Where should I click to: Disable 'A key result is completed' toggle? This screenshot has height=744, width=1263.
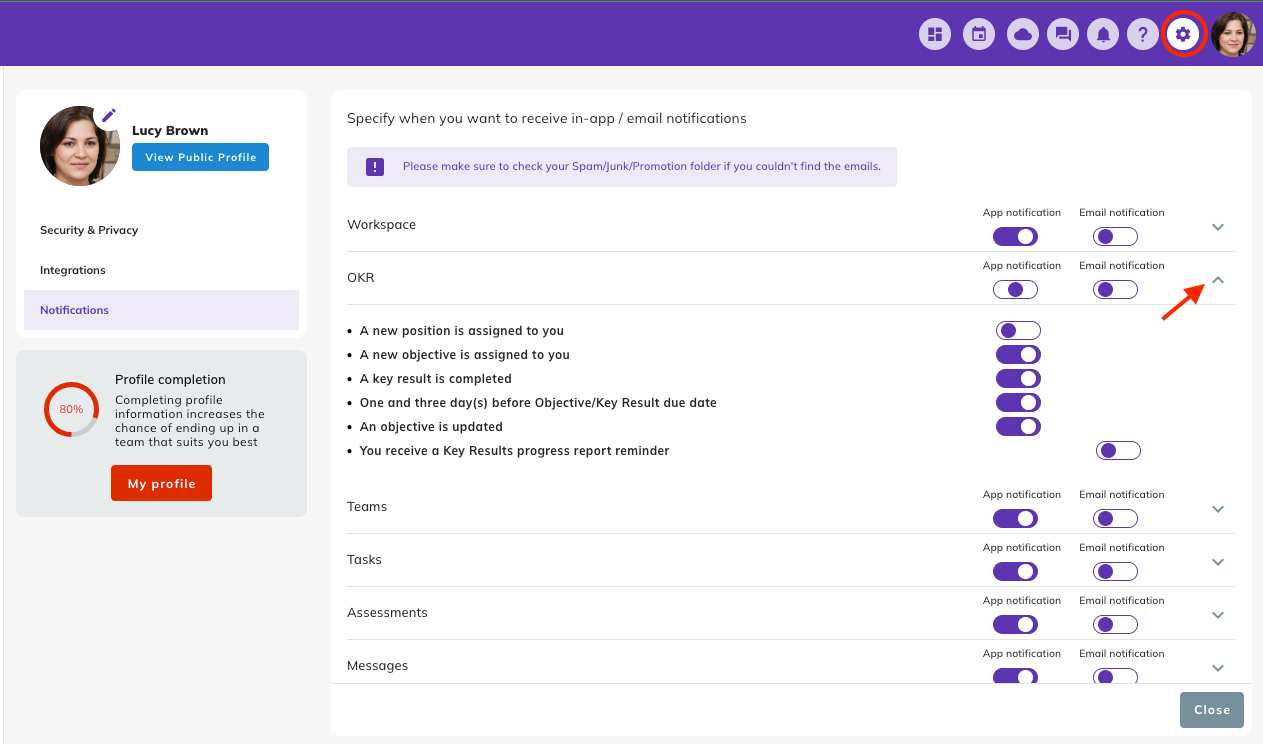click(x=1018, y=379)
